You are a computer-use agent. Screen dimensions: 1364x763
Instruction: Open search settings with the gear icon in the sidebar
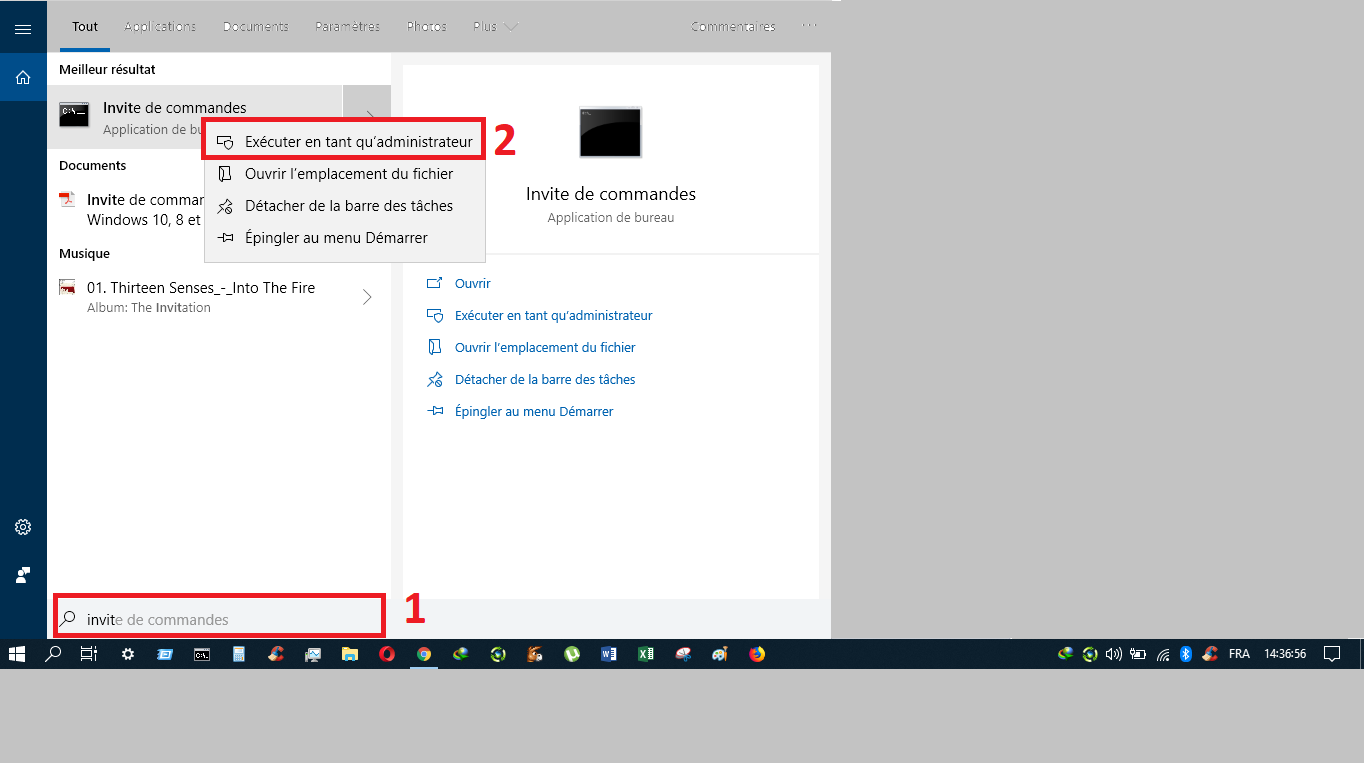click(23, 527)
